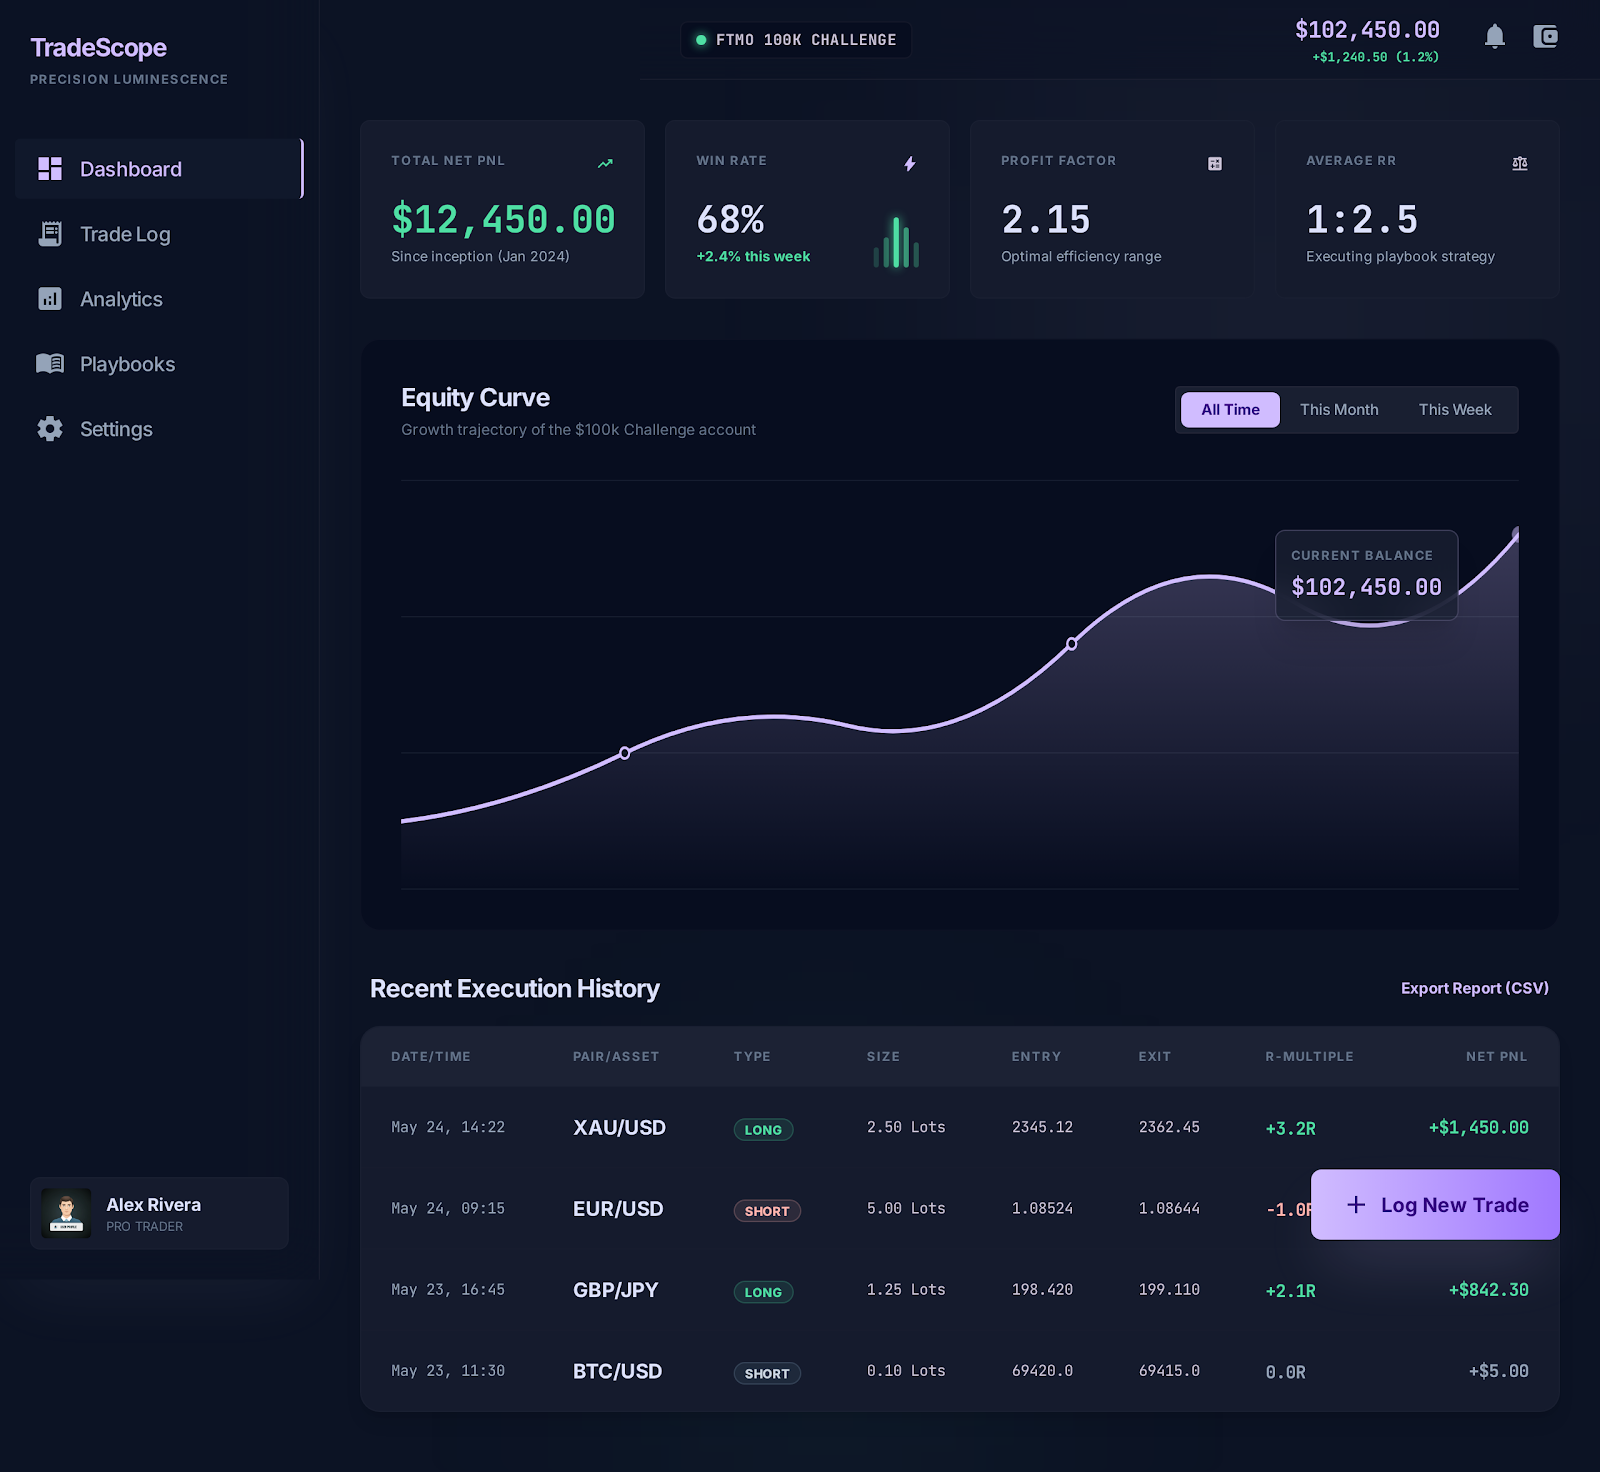Click the trending-up icon on Total Net PNL
The height and width of the screenshot is (1472, 1600).
pos(605,164)
